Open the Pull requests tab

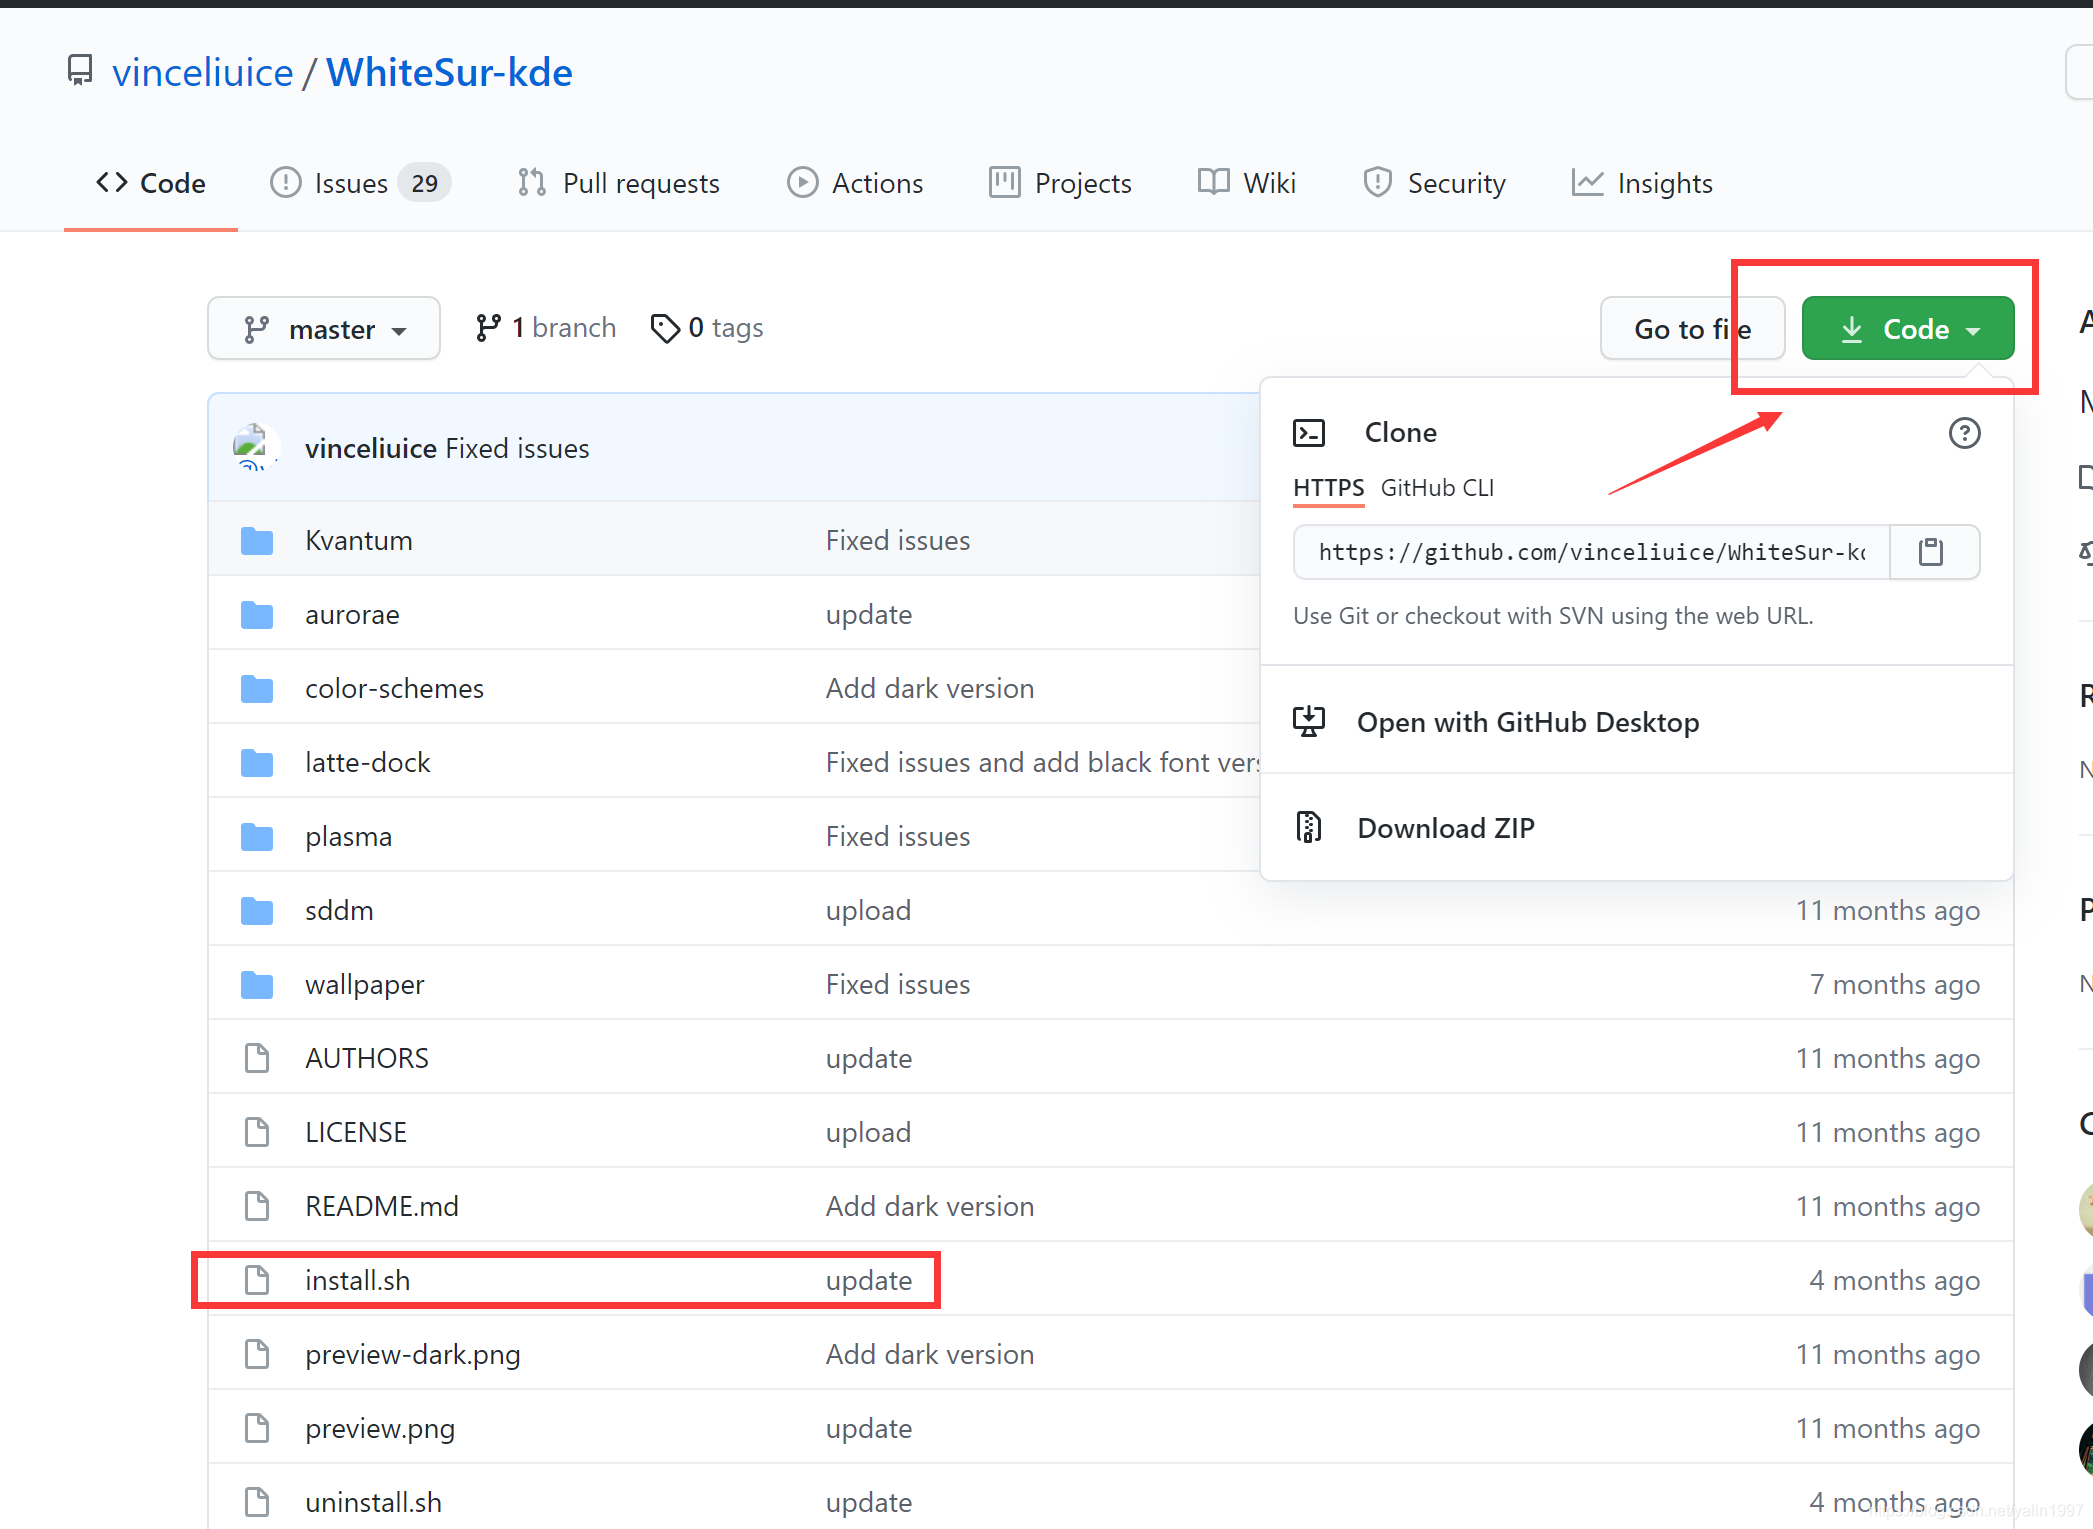619,183
